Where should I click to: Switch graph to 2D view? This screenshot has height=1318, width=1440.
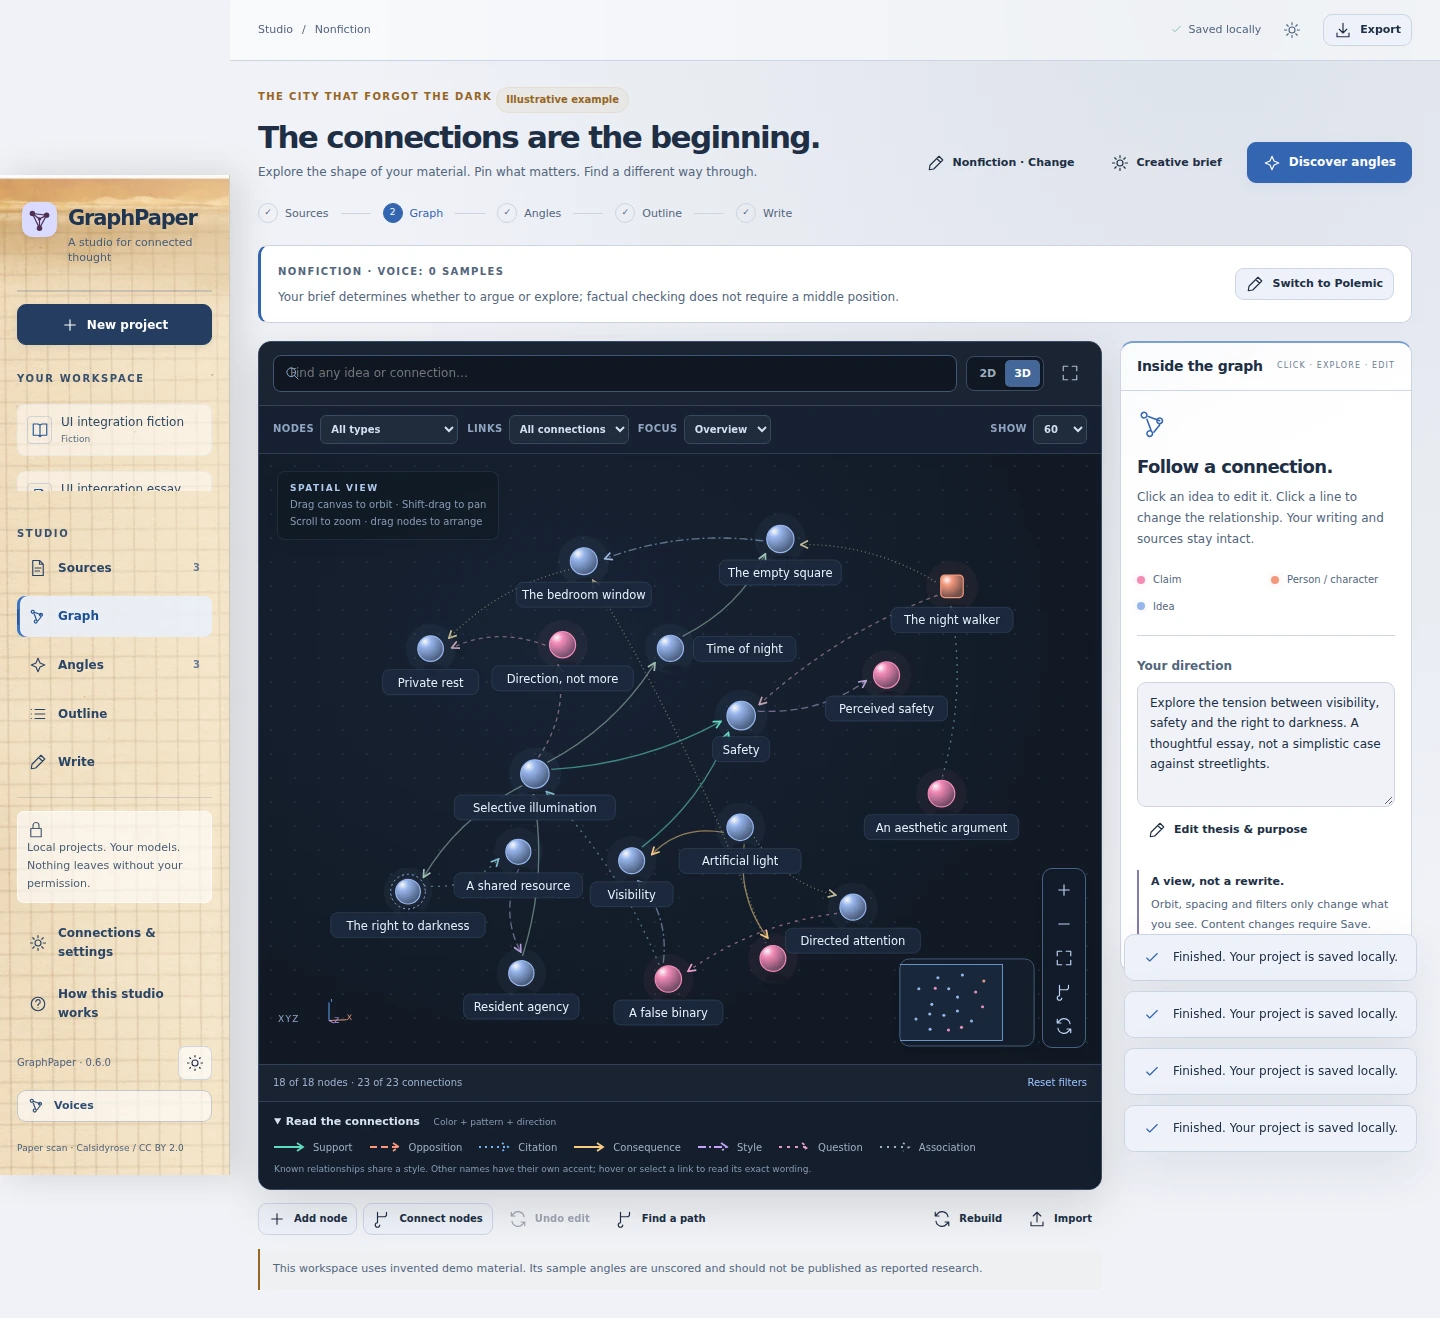coord(988,373)
